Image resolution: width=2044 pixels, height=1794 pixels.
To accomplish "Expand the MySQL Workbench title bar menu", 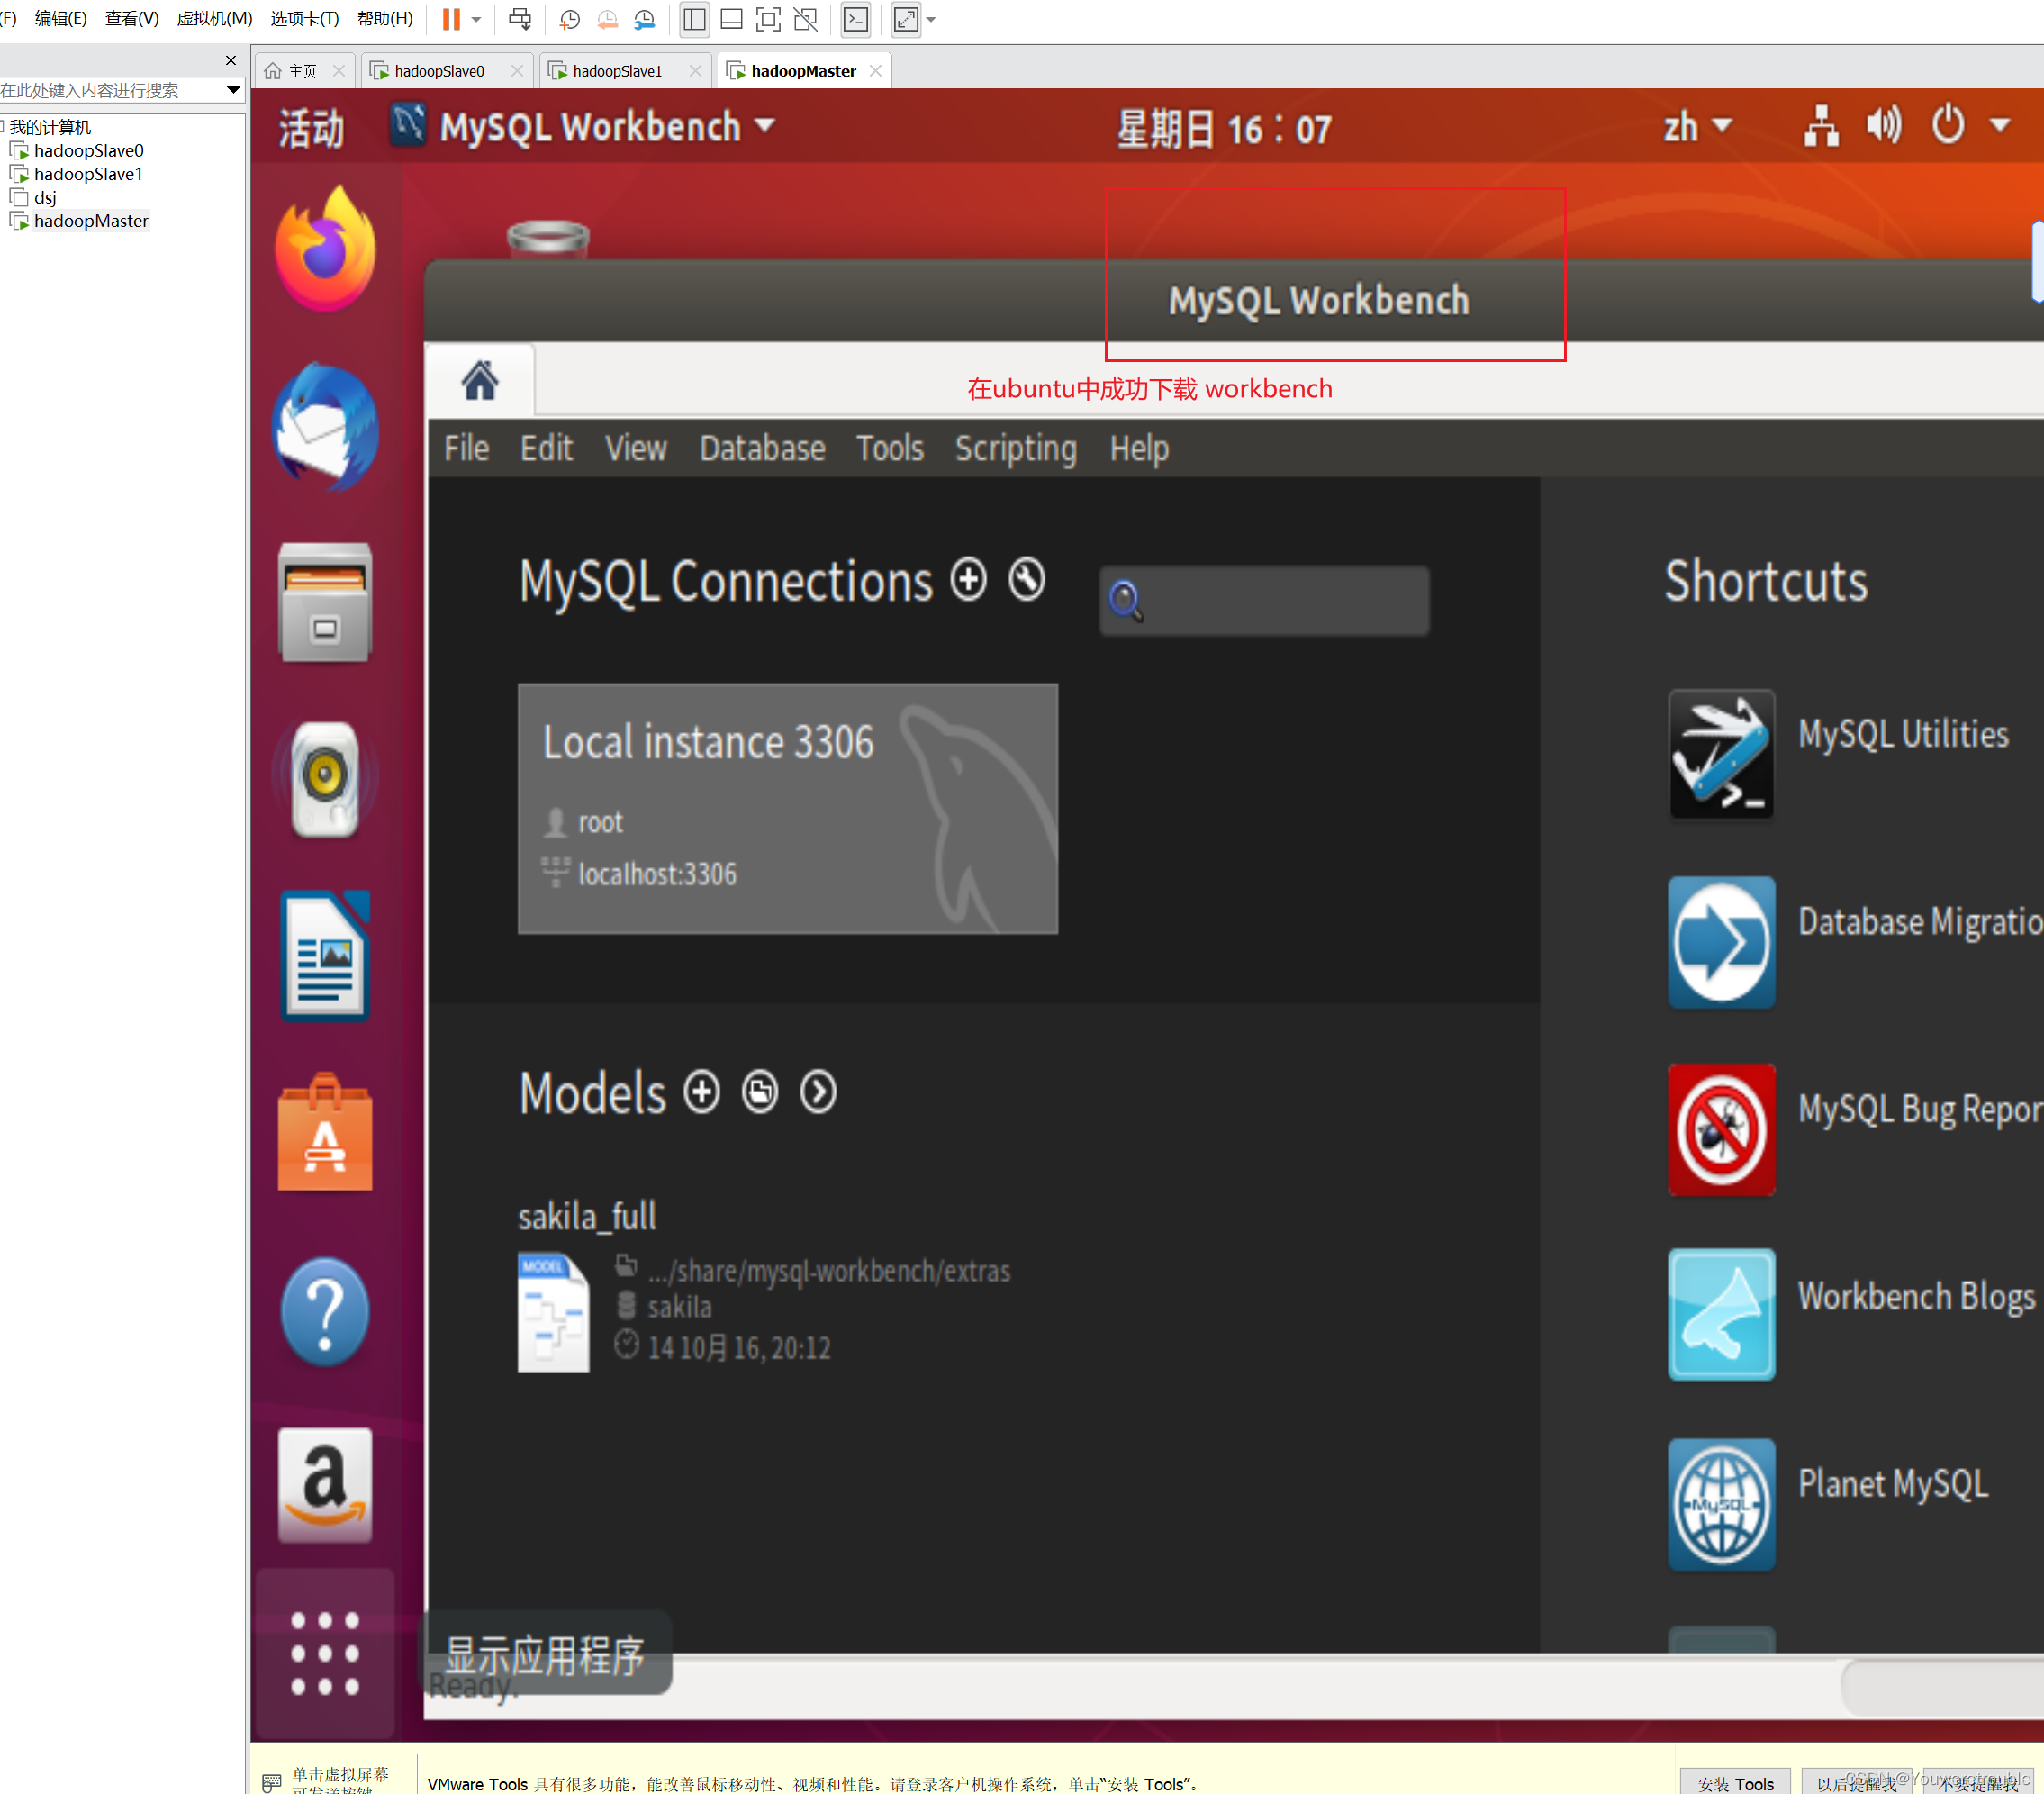I will click(x=765, y=127).
